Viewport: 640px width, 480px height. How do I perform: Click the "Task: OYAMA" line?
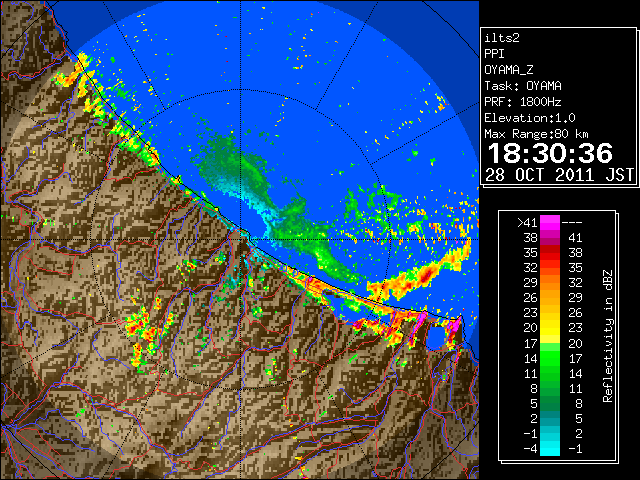523,86
